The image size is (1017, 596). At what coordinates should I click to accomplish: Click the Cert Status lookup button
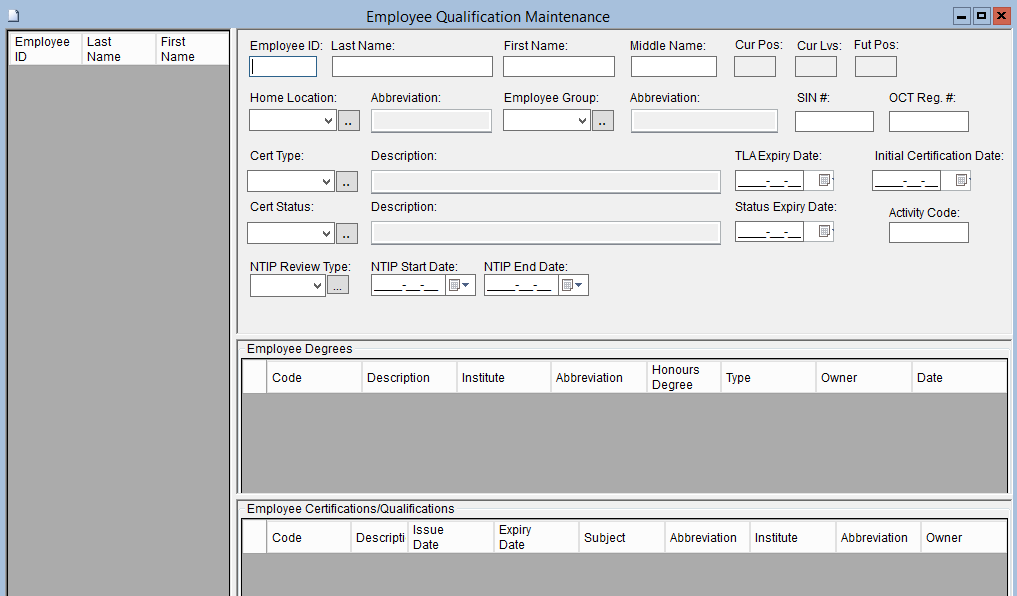click(x=345, y=233)
